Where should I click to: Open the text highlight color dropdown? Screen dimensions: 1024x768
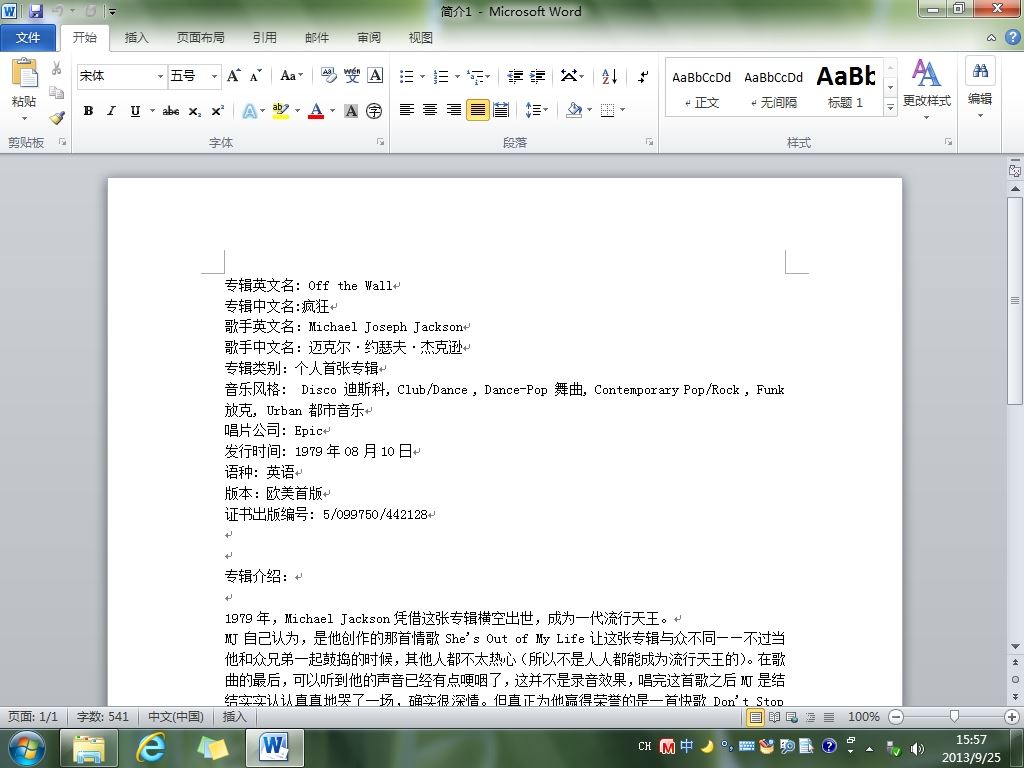click(x=297, y=111)
